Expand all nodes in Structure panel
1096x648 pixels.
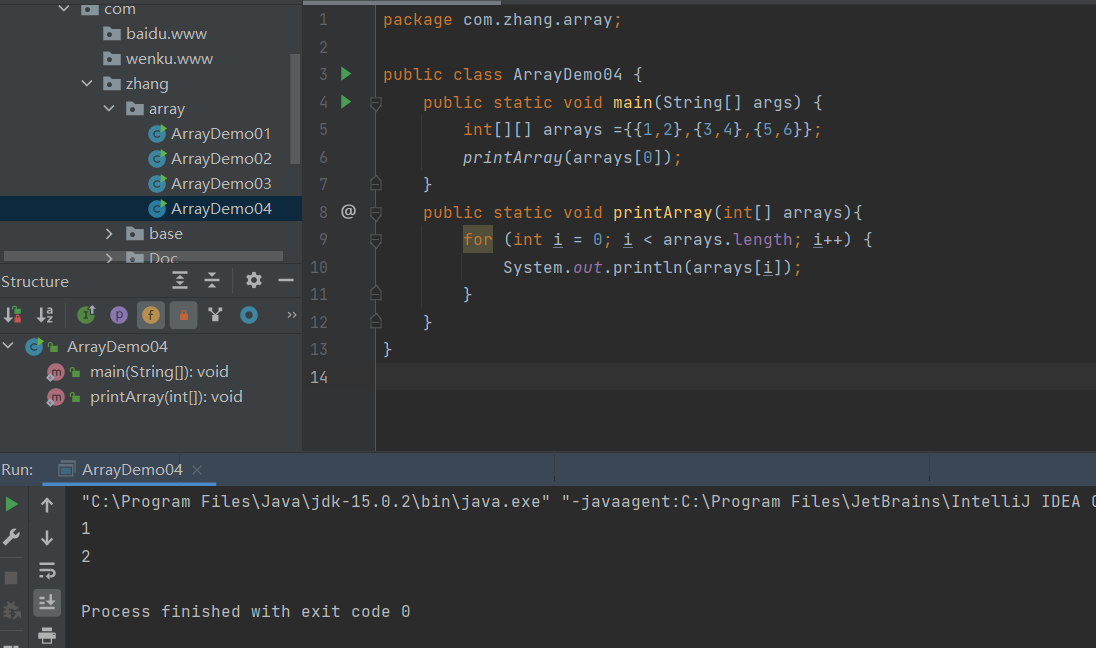(180, 280)
